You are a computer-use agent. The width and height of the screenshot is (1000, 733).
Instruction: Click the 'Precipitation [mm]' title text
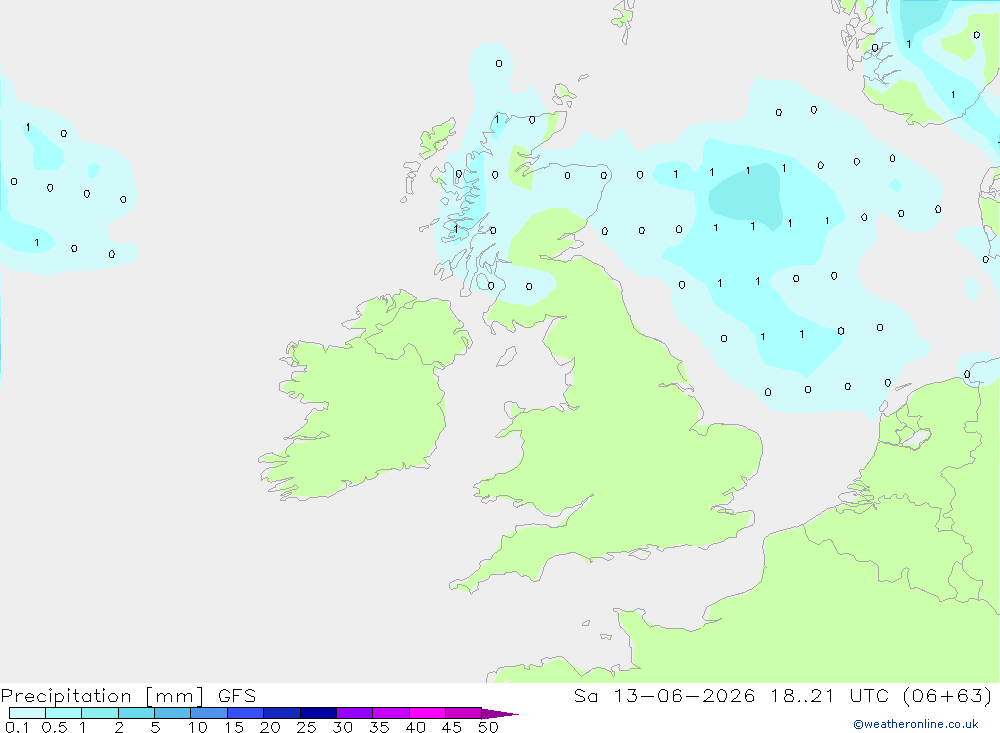pos(102,695)
